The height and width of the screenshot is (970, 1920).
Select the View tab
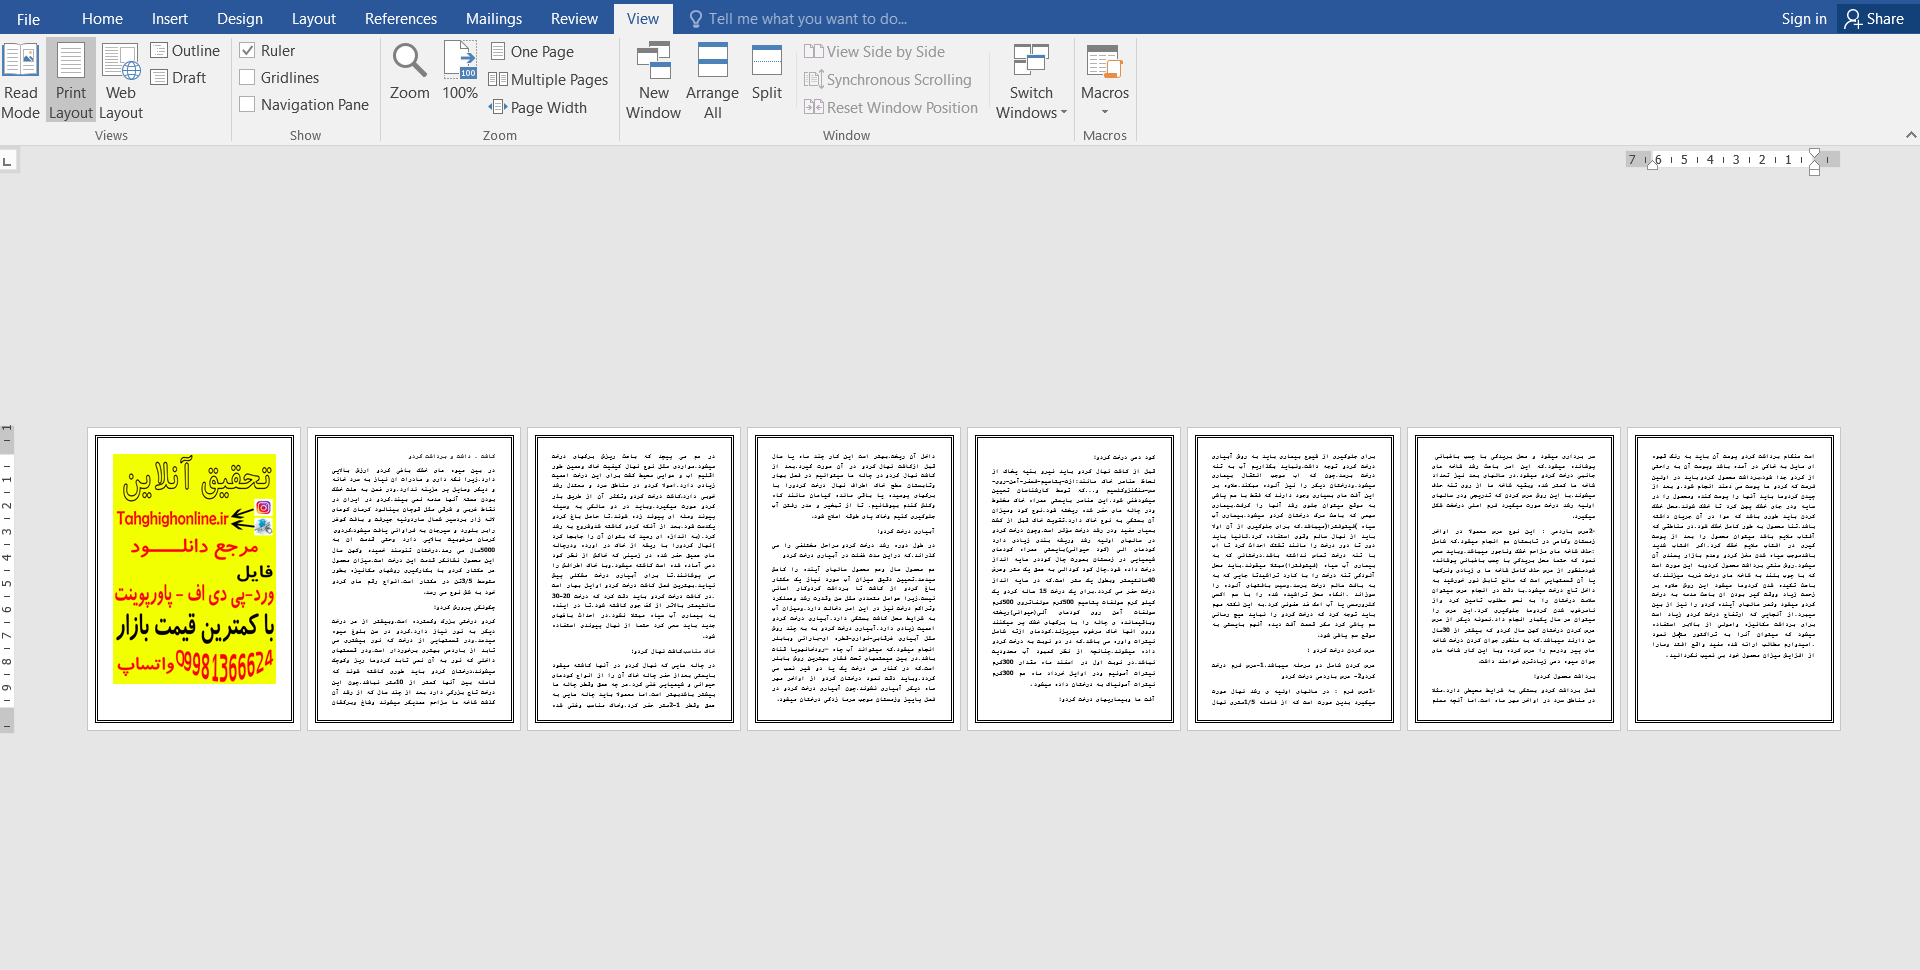[x=643, y=19]
